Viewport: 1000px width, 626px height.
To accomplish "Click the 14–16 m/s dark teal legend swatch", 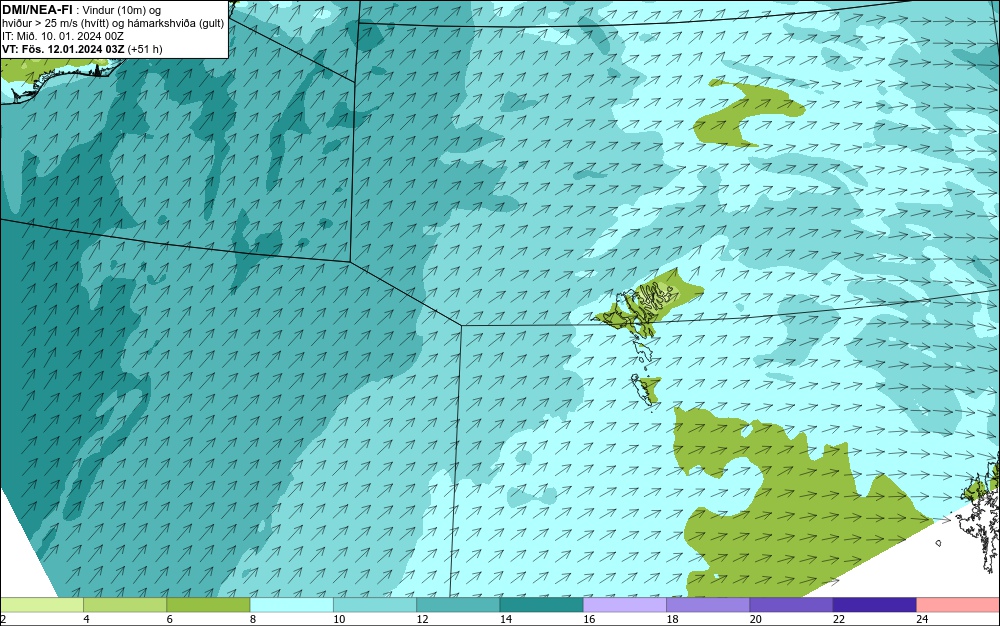I will point(541,604).
